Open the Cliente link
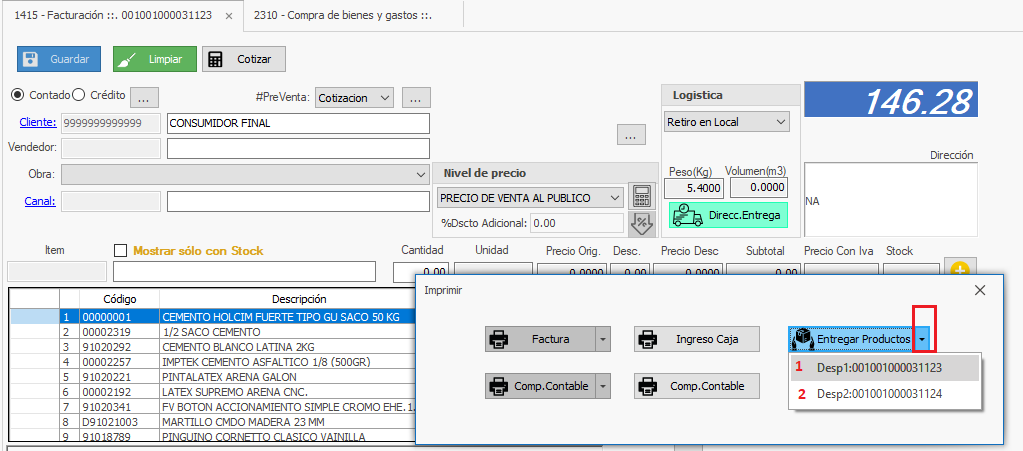This screenshot has height=451, width=1023. (37, 123)
